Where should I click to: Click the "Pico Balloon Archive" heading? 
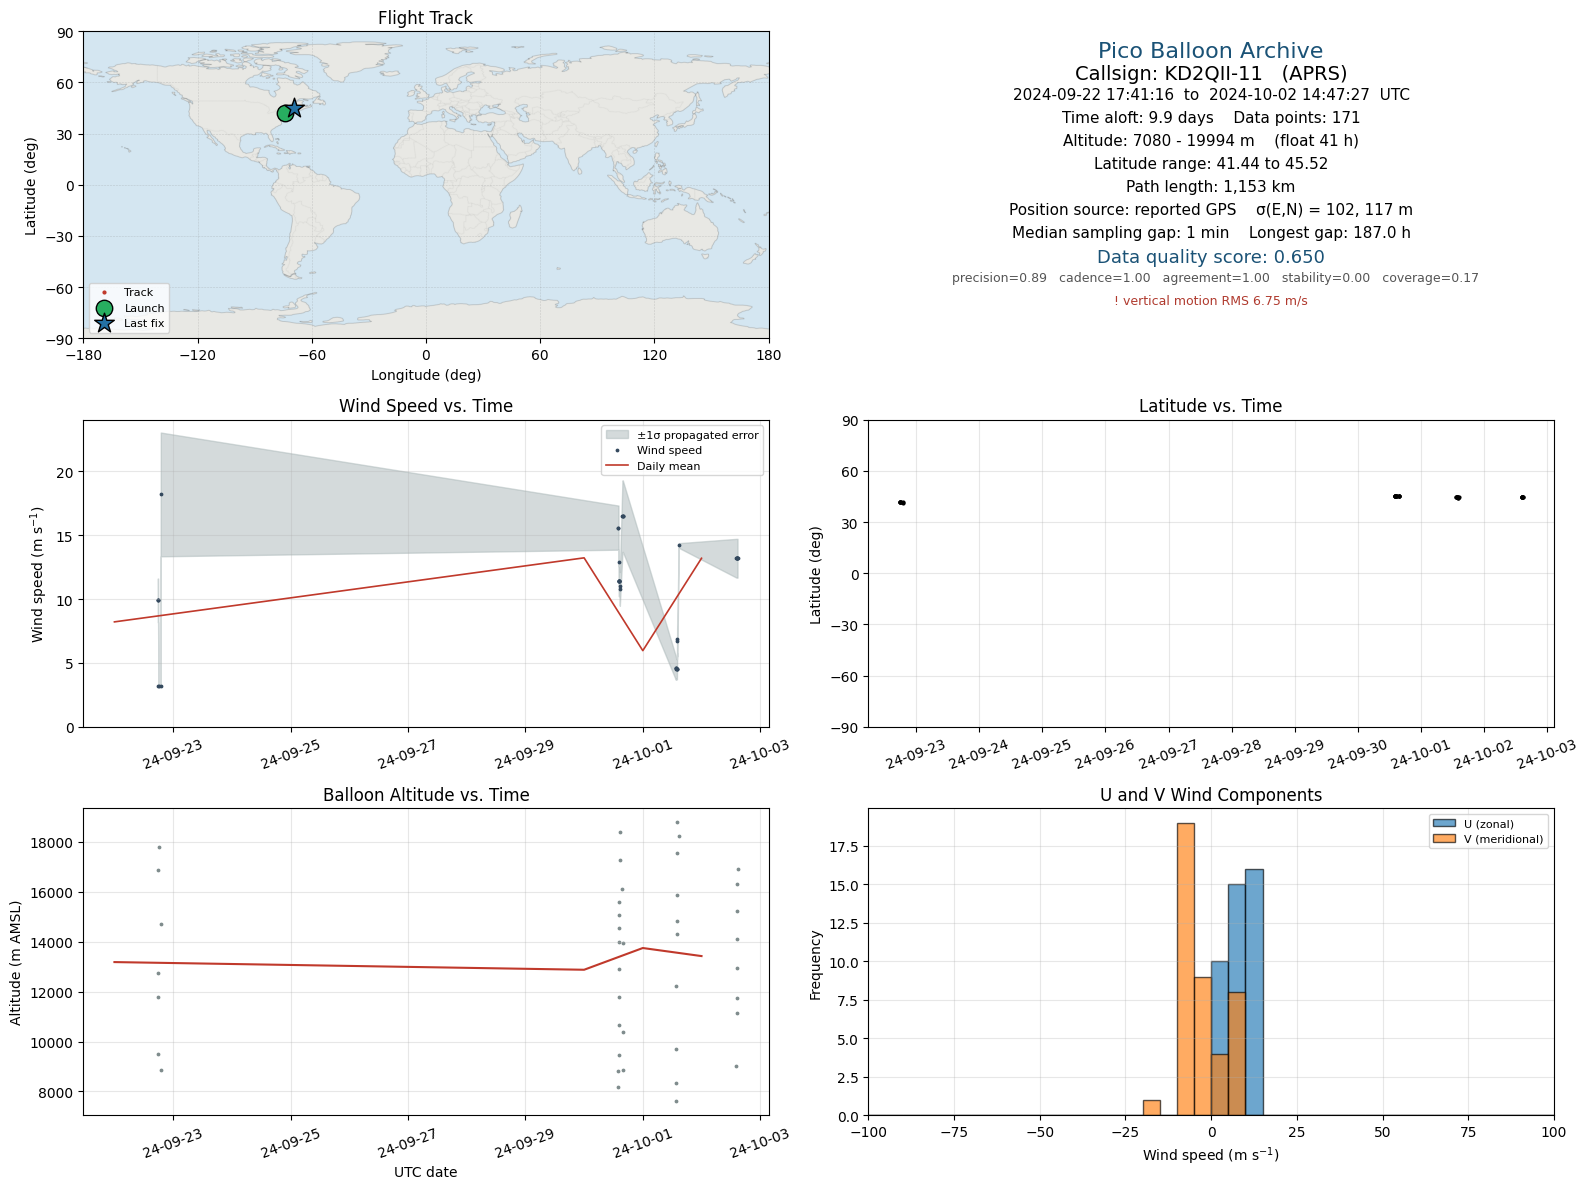pos(1210,51)
